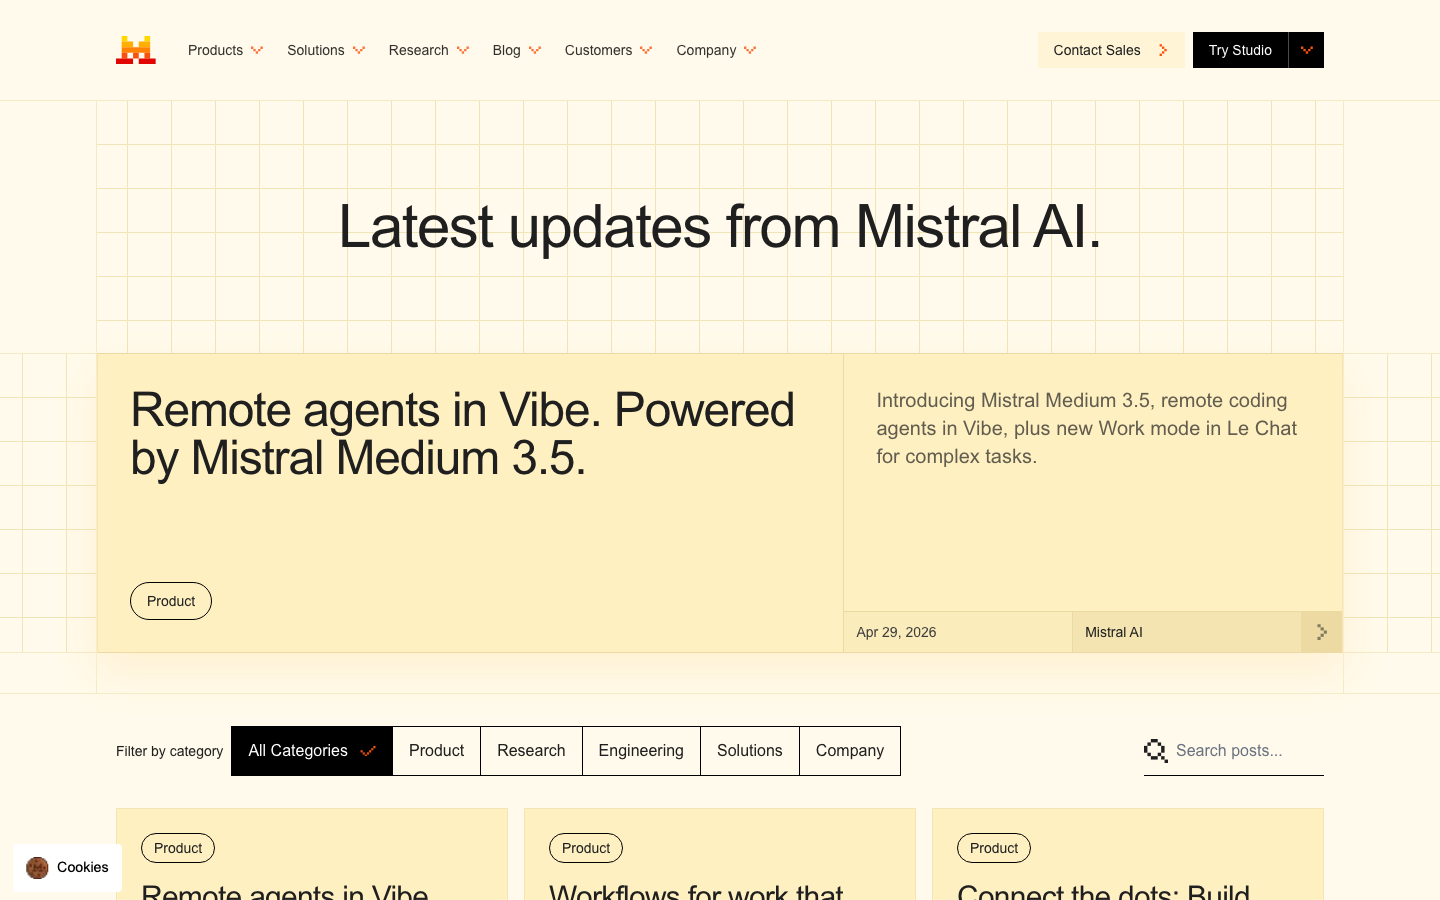Click the Filter by category label

pyautogui.click(x=169, y=751)
